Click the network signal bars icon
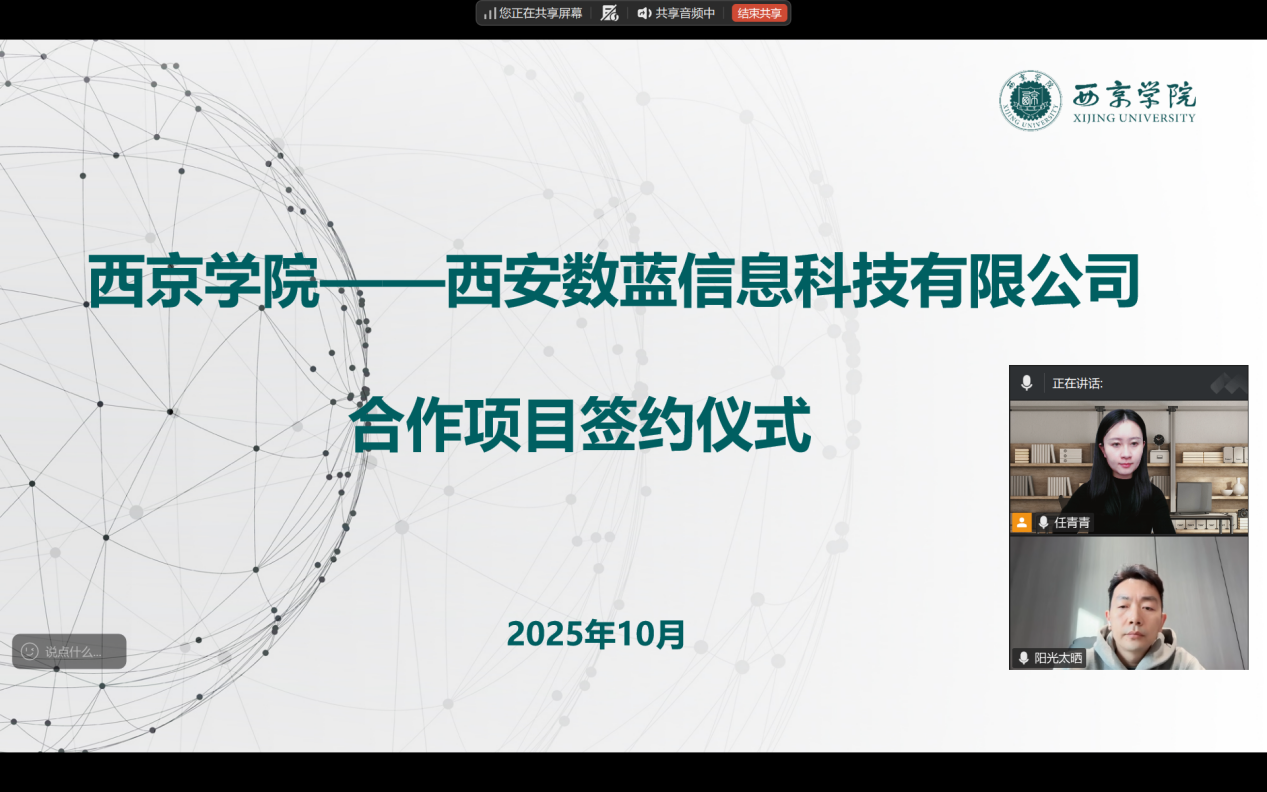 point(489,13)
